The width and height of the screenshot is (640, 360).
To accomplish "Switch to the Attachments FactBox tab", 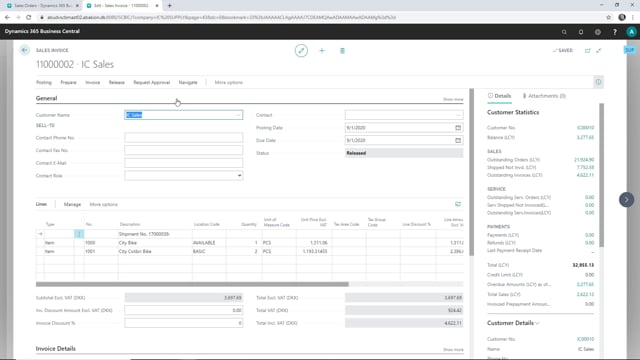I will pos(544,96).
